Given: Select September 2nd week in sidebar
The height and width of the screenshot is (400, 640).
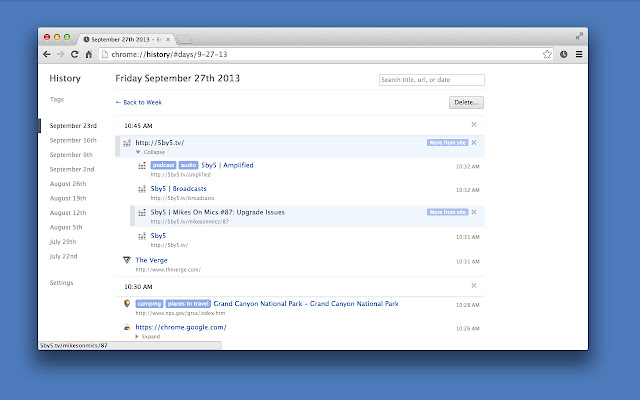Looking at the screenshot, I should pos(72,169).
